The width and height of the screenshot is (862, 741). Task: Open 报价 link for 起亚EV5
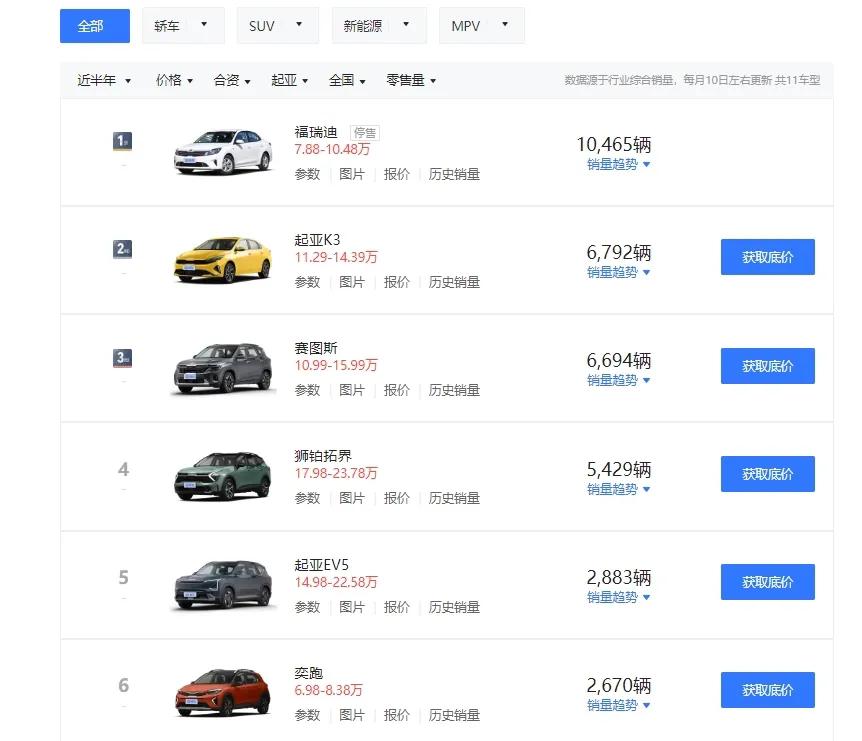pos(396,607)
